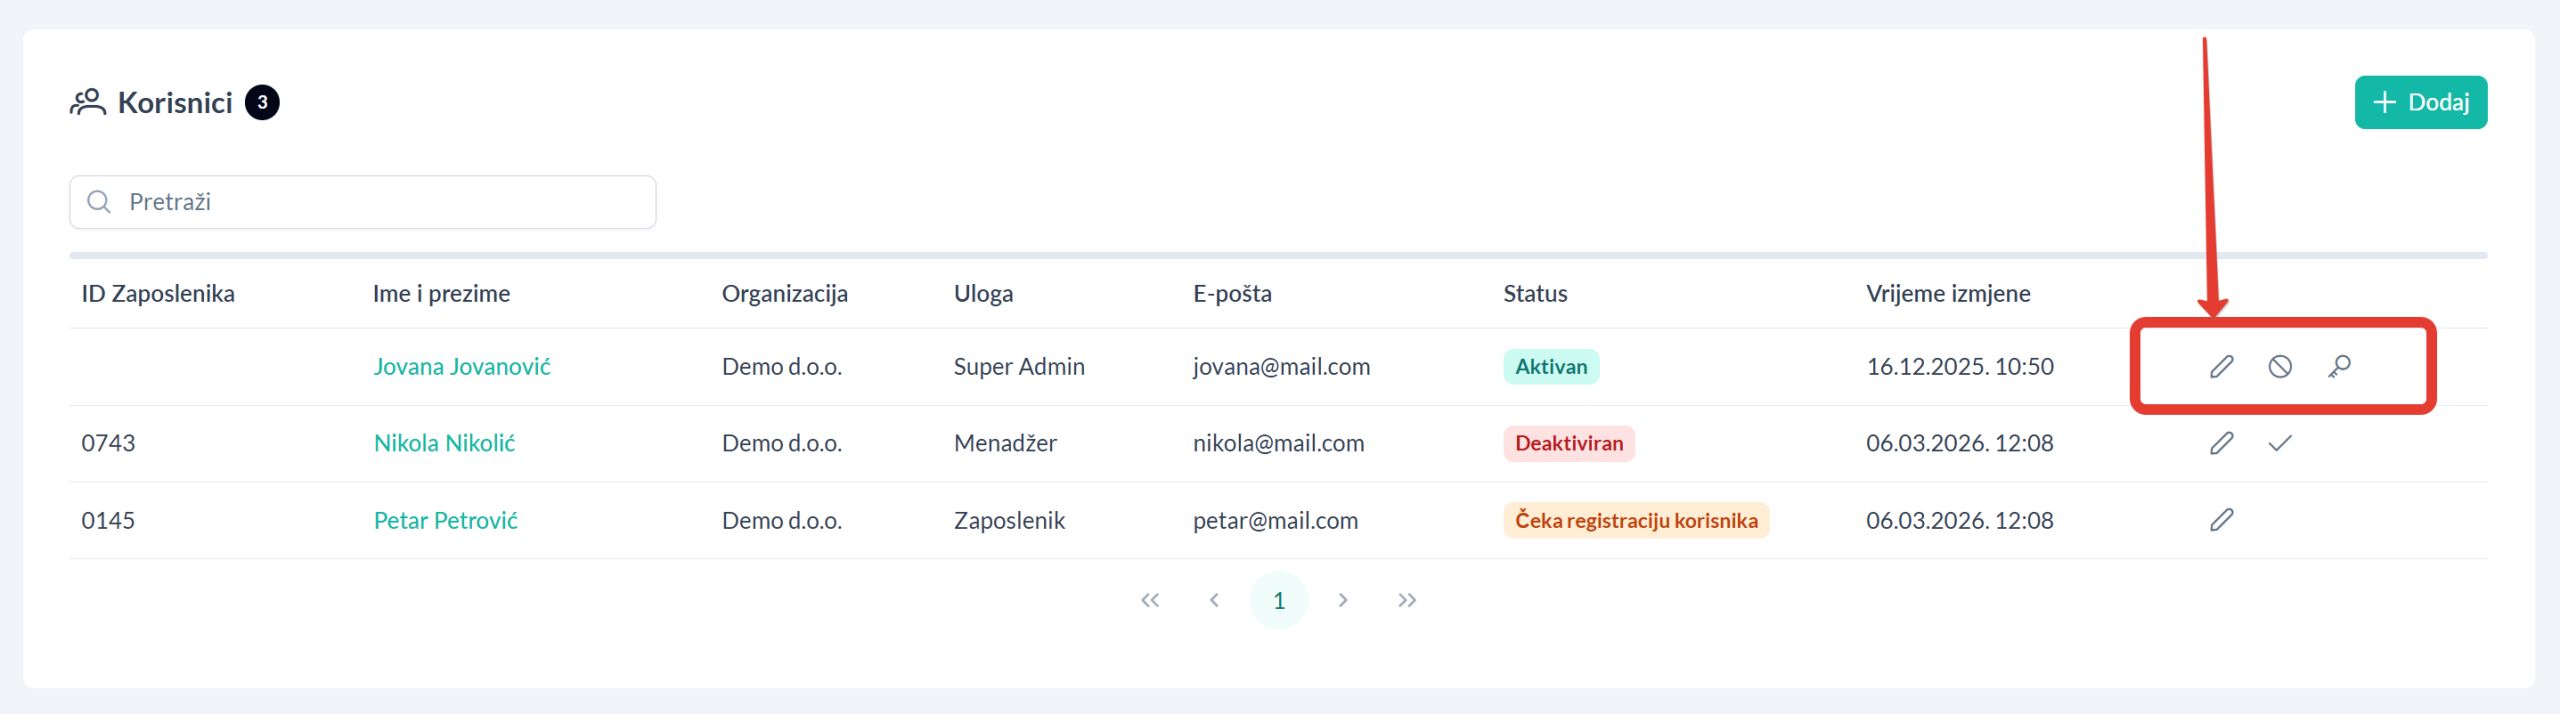Click into the Pretraži search field

380,202
